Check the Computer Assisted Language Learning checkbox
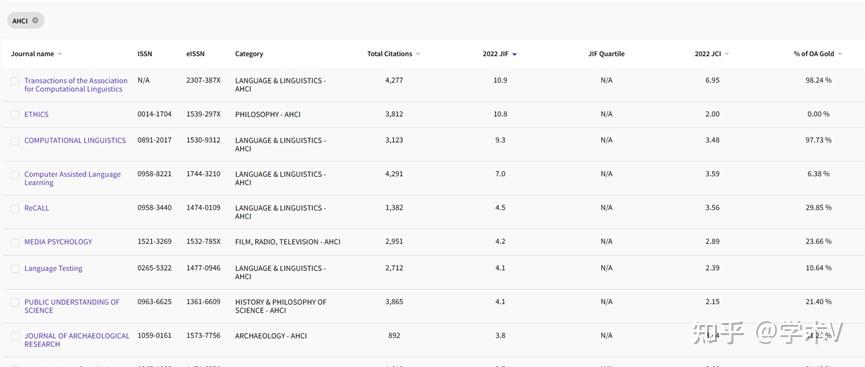The height and width of the screenshot is (367, 865). [15, 175]
